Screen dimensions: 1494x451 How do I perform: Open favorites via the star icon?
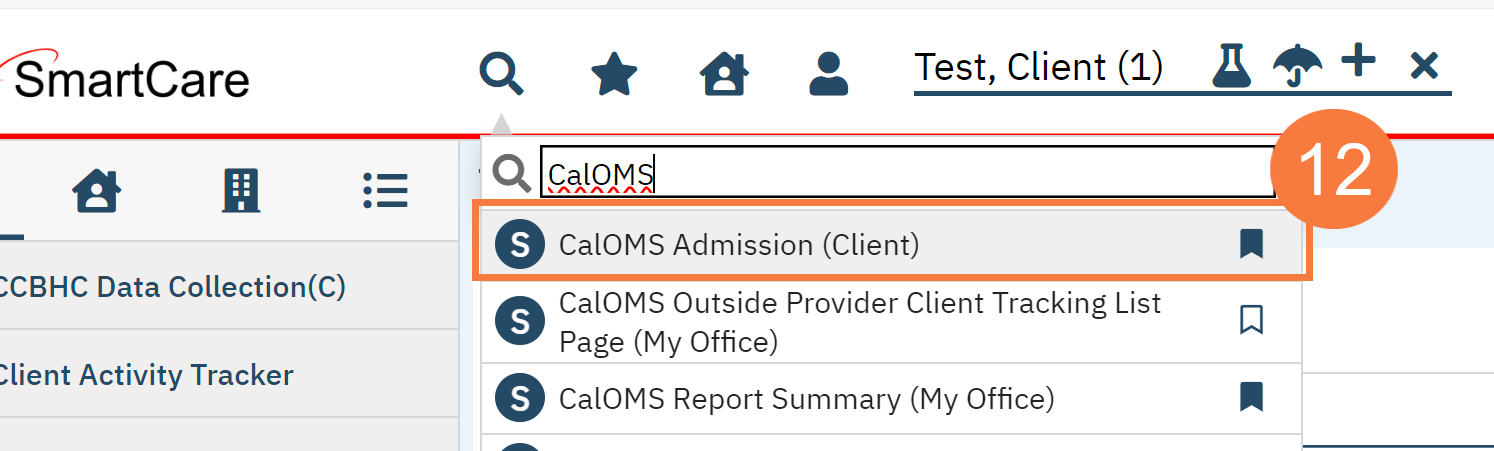pos(614,73)
